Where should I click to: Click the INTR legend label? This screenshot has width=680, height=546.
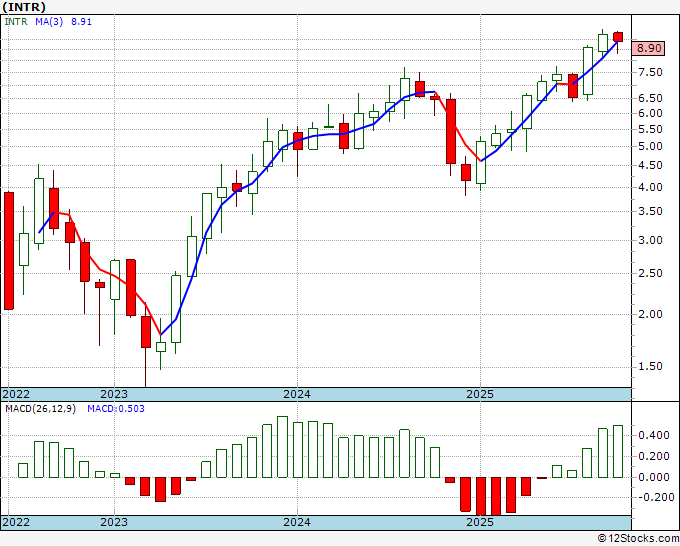(x=16, y=22)
